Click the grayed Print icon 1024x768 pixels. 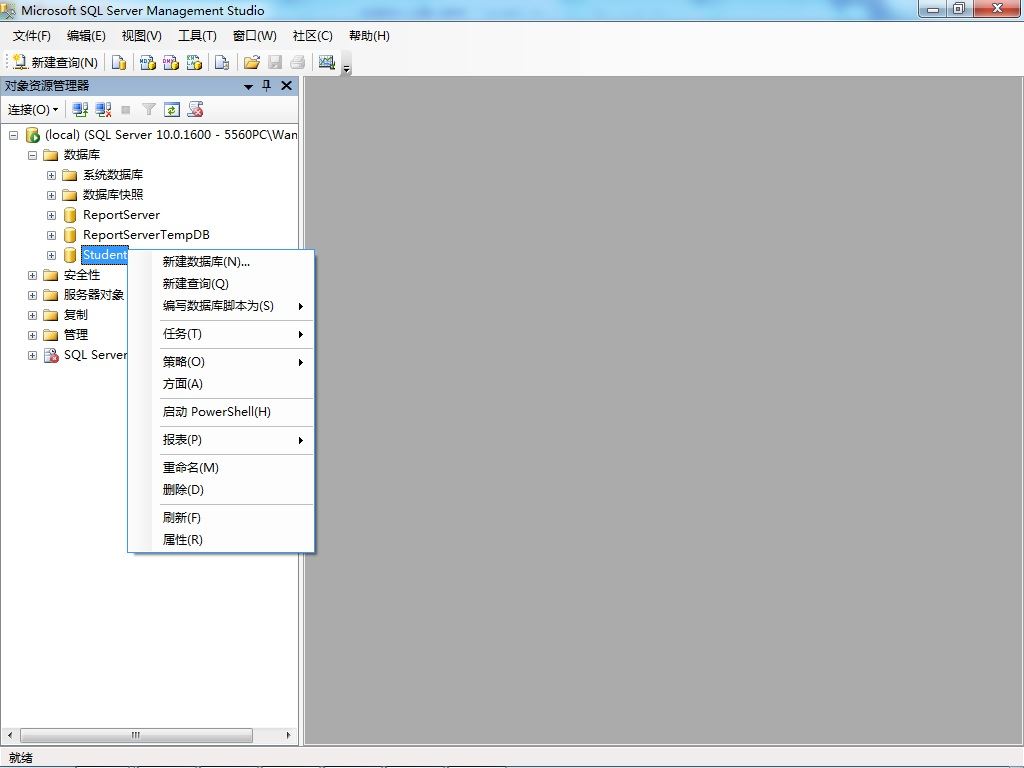[x=298, y=62]
